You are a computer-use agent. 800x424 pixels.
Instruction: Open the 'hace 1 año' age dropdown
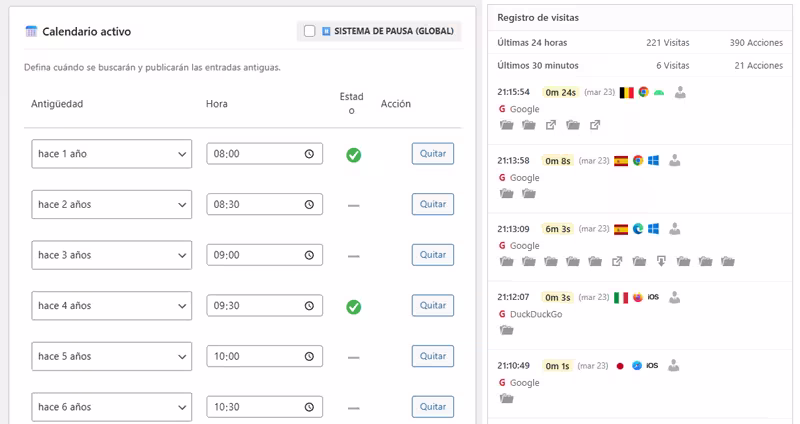tap(111, 154)
